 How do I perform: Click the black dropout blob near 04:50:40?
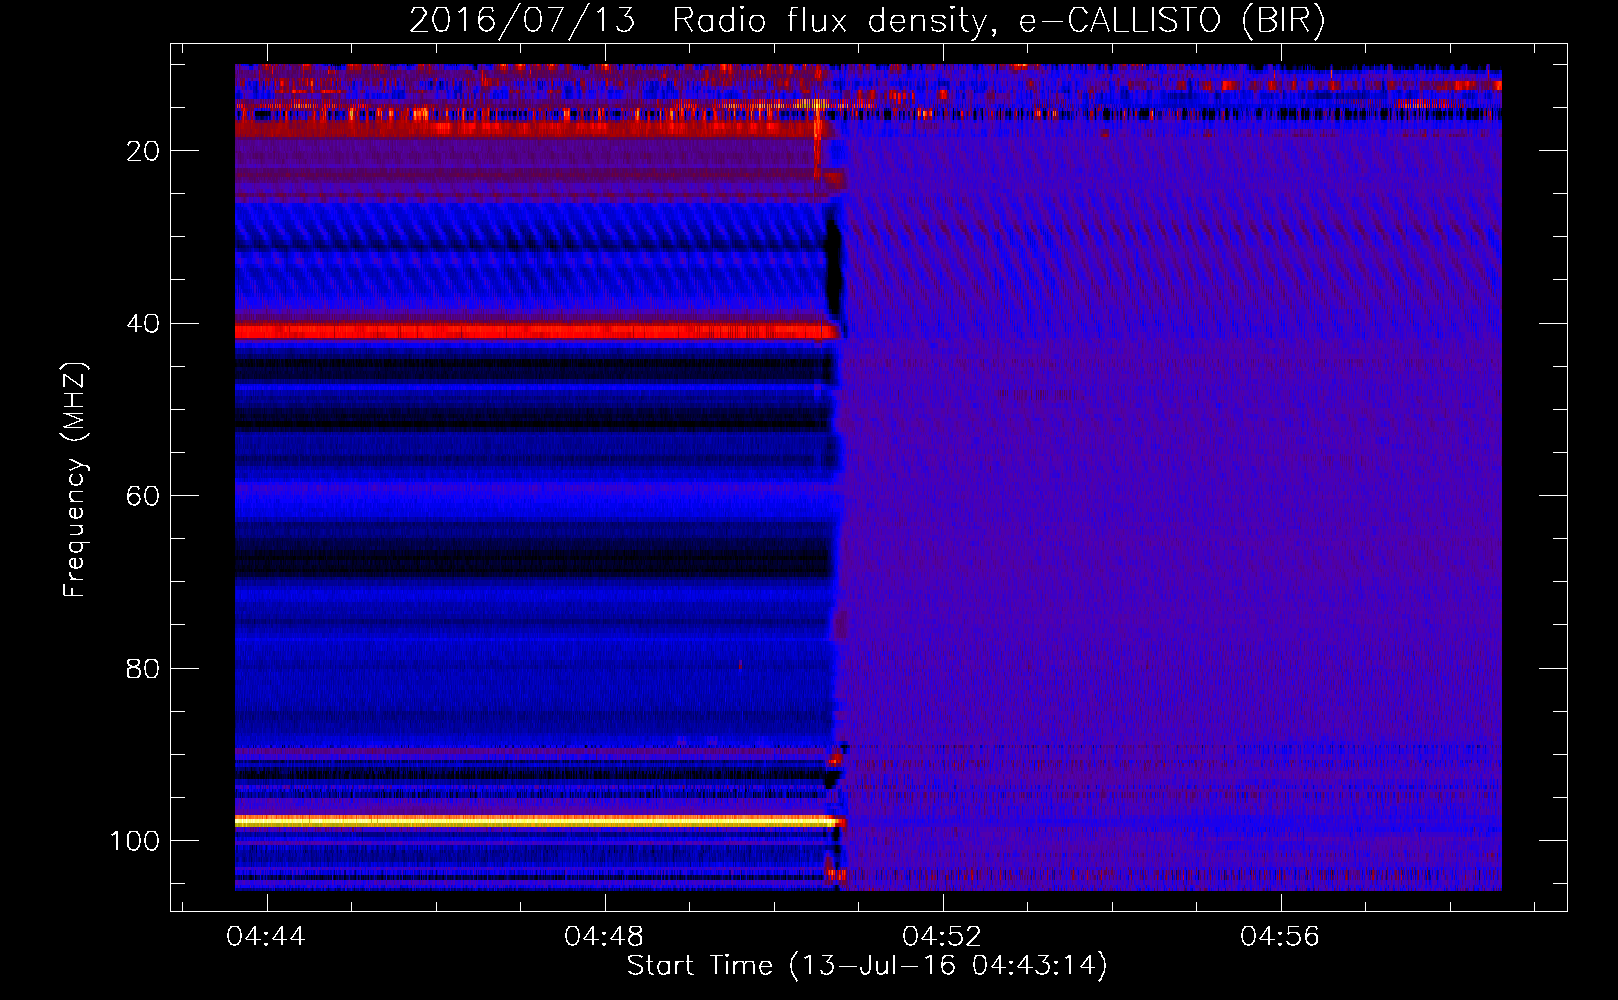(x=834, y=268)
